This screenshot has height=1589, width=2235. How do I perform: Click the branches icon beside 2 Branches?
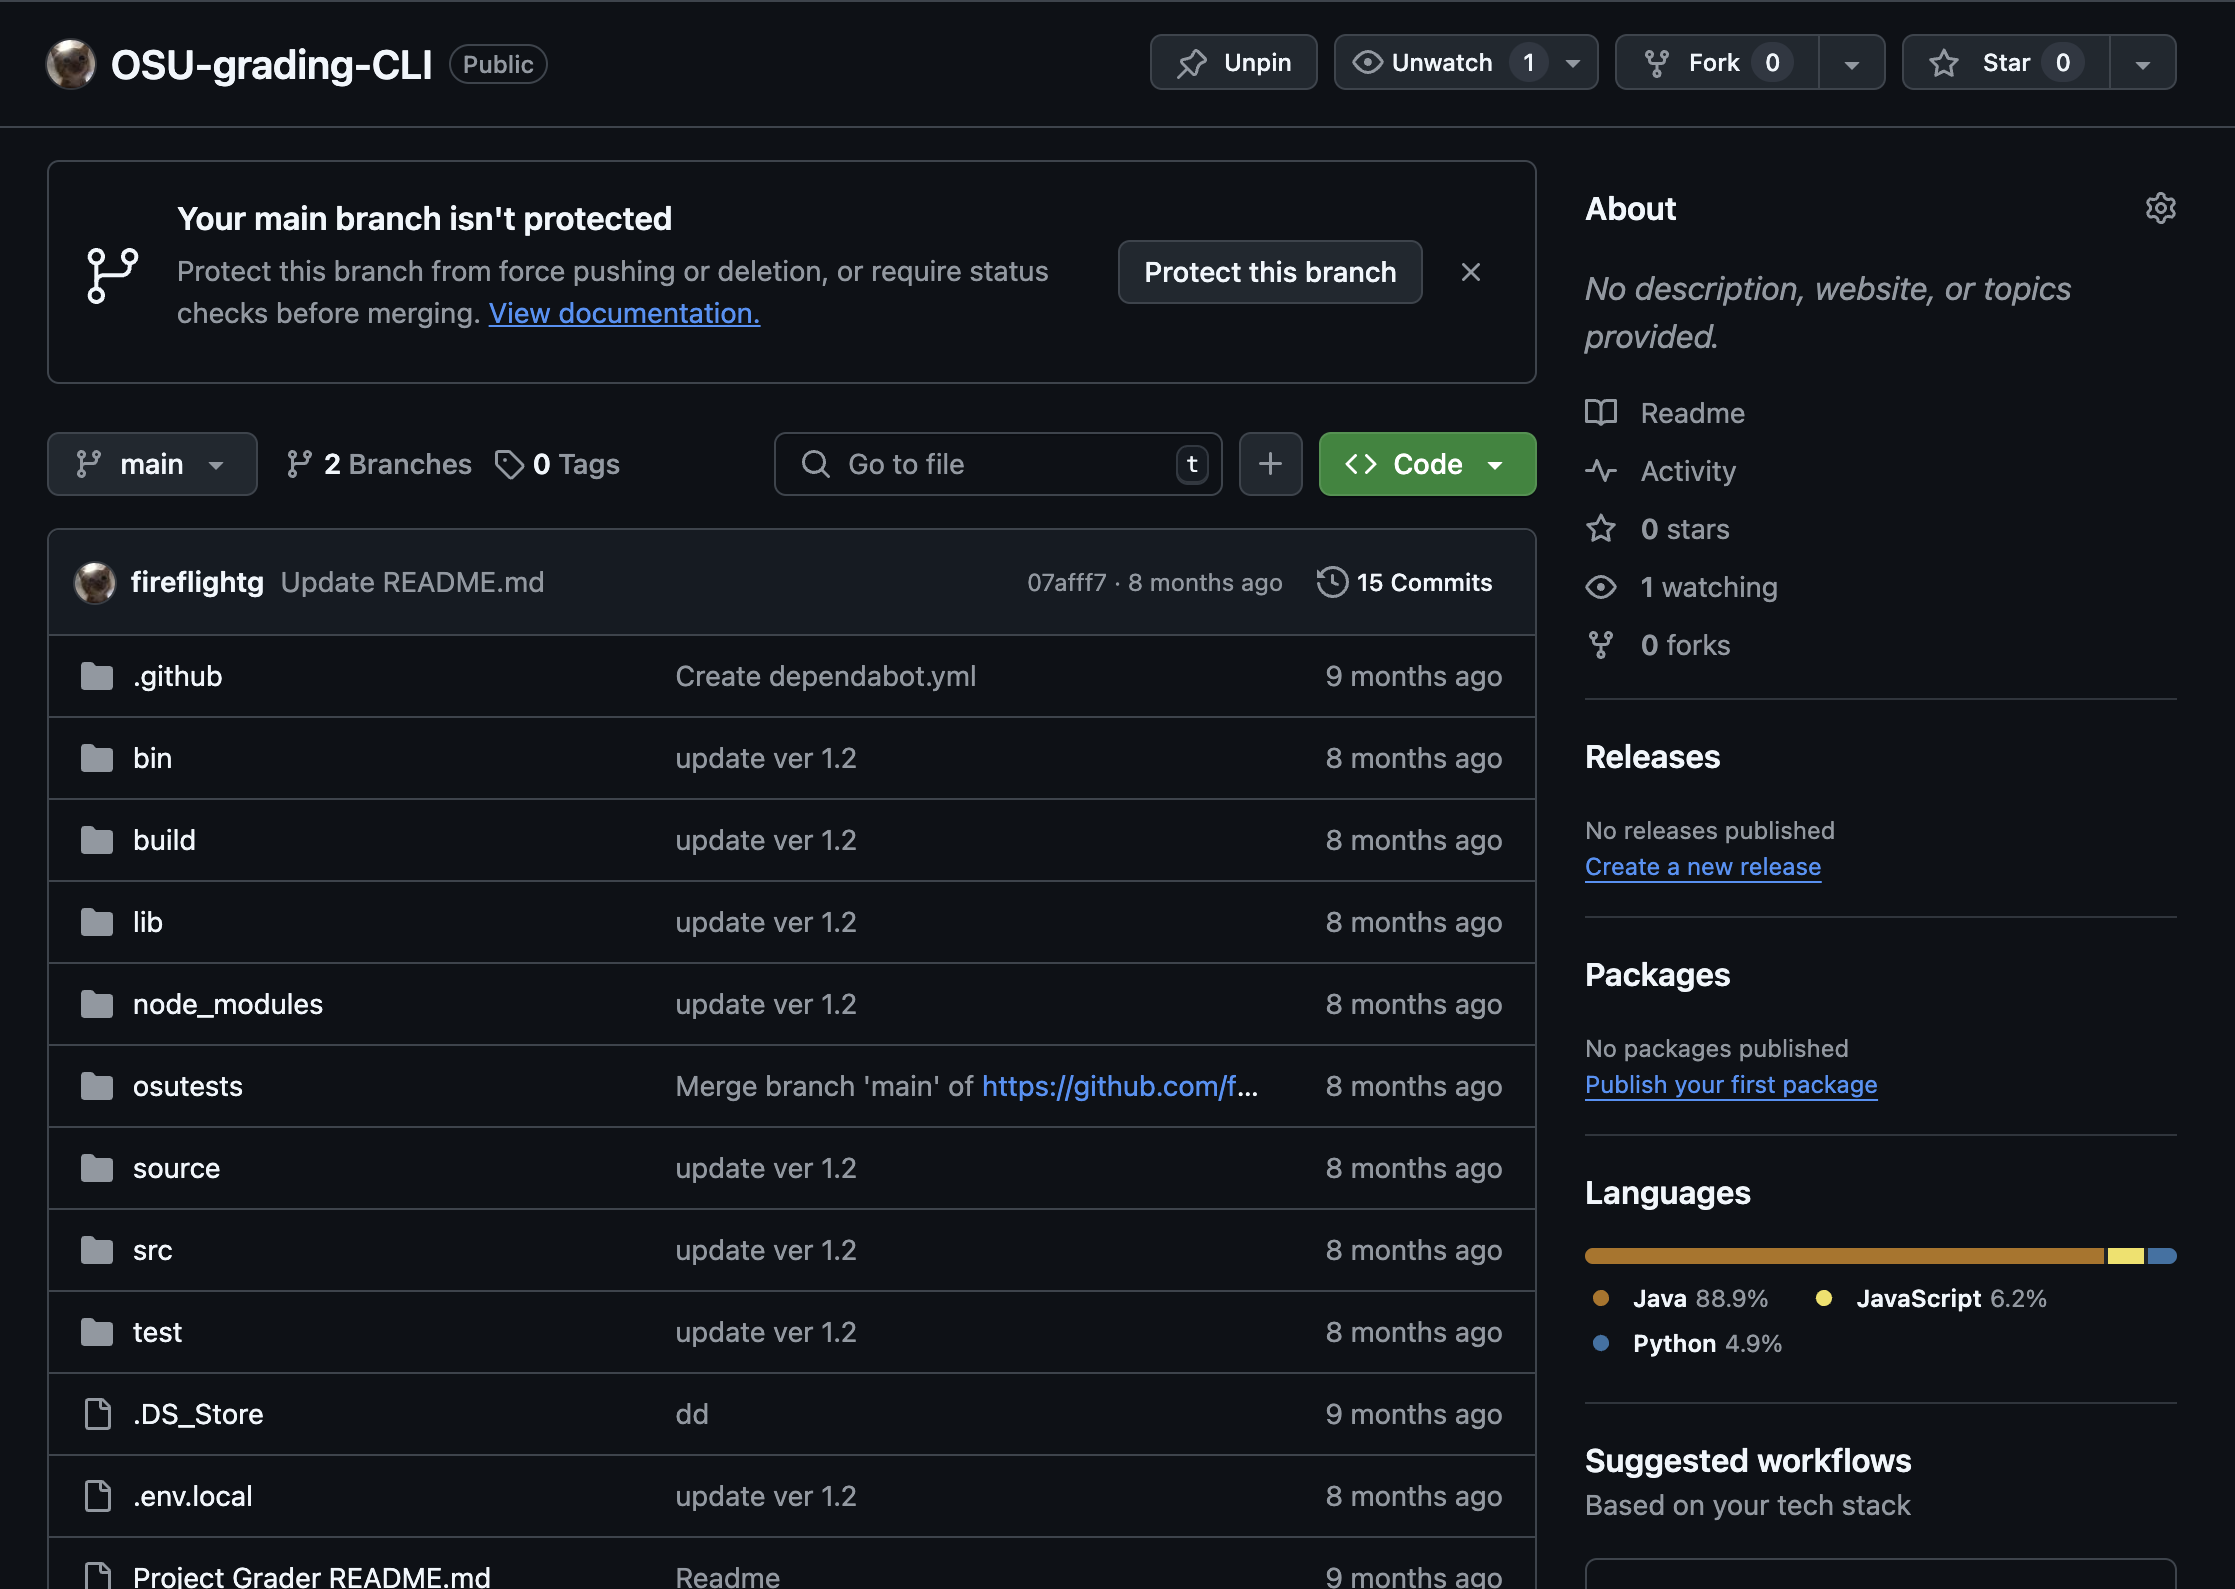(299, 464)
